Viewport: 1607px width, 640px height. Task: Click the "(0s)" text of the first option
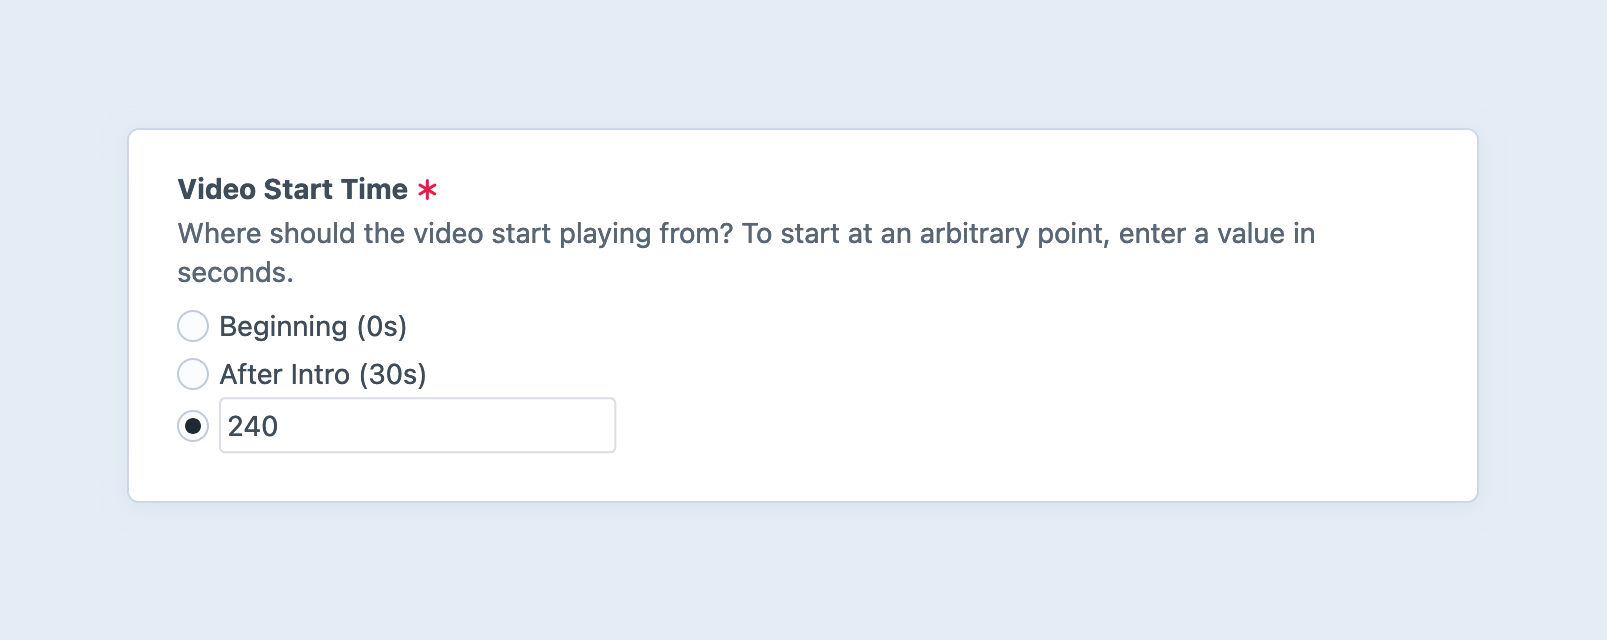point(382,327)
